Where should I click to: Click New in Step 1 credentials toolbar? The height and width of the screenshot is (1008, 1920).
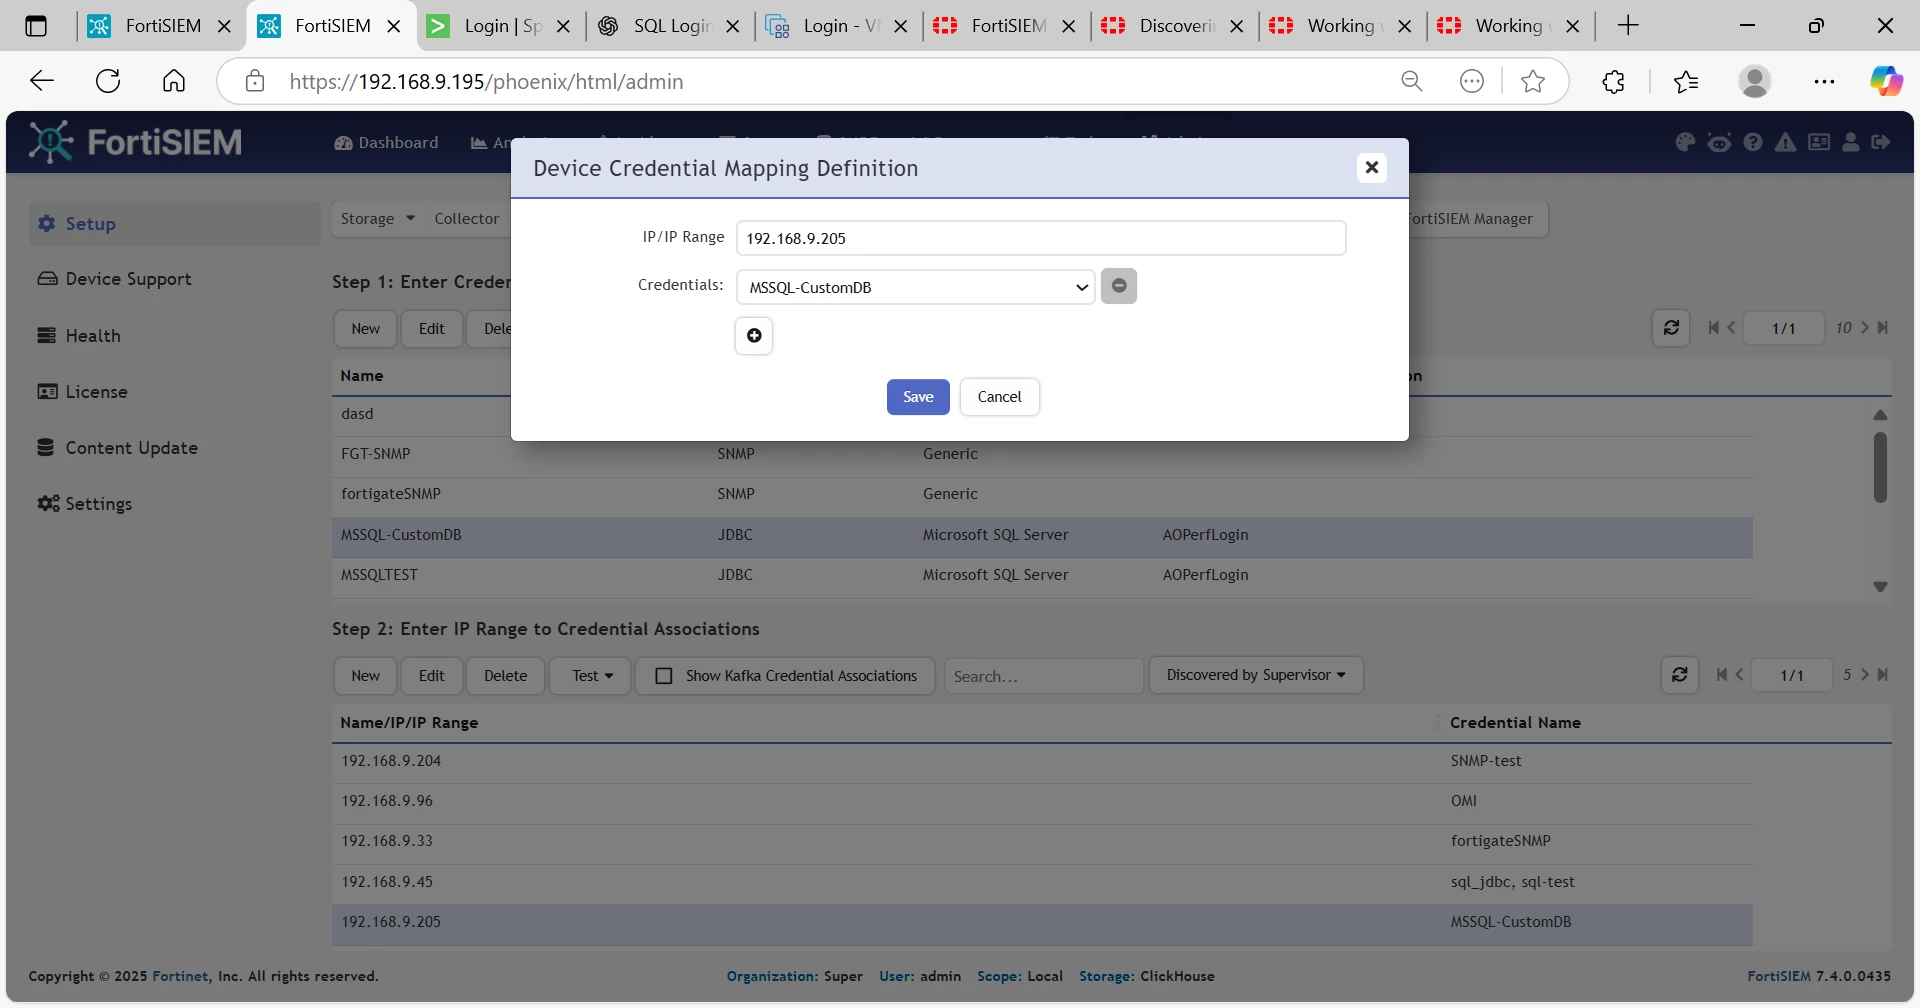tap(365, 329)
